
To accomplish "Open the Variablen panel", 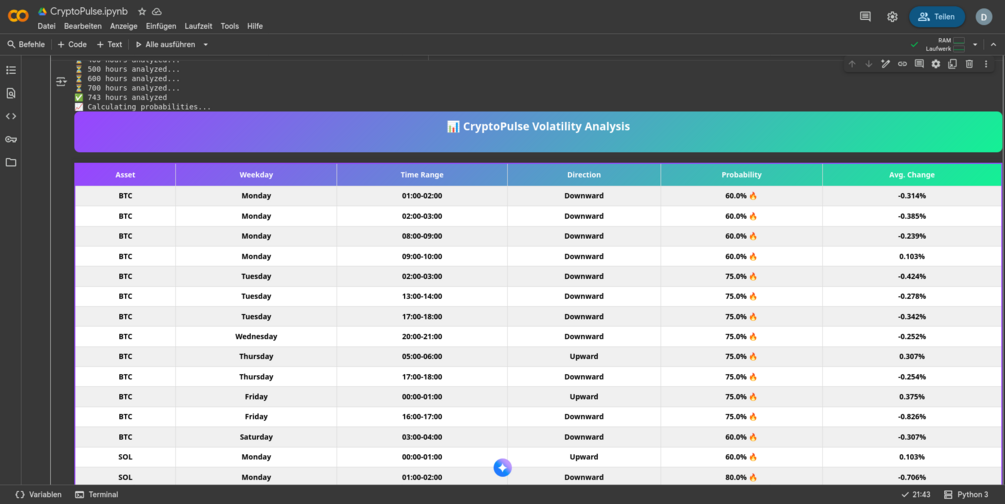I will coord(38,494).
